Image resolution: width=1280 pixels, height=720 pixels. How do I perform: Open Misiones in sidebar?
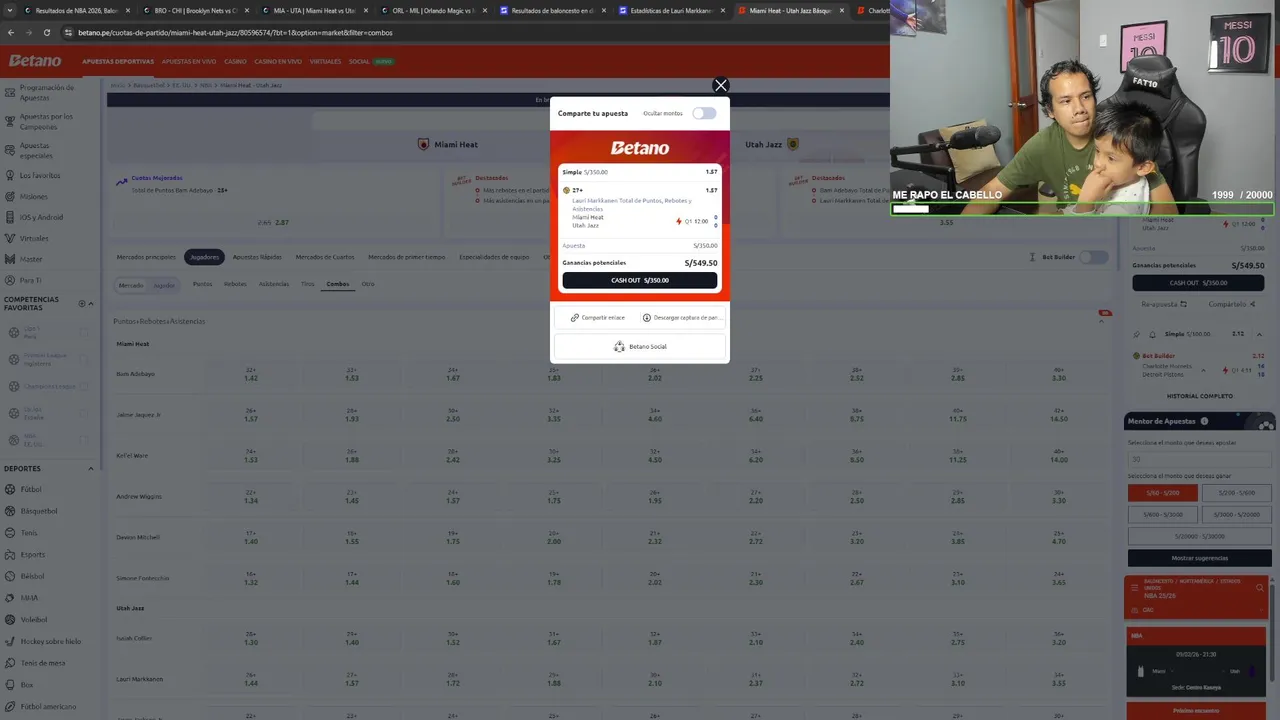click(x=33, y=197)
